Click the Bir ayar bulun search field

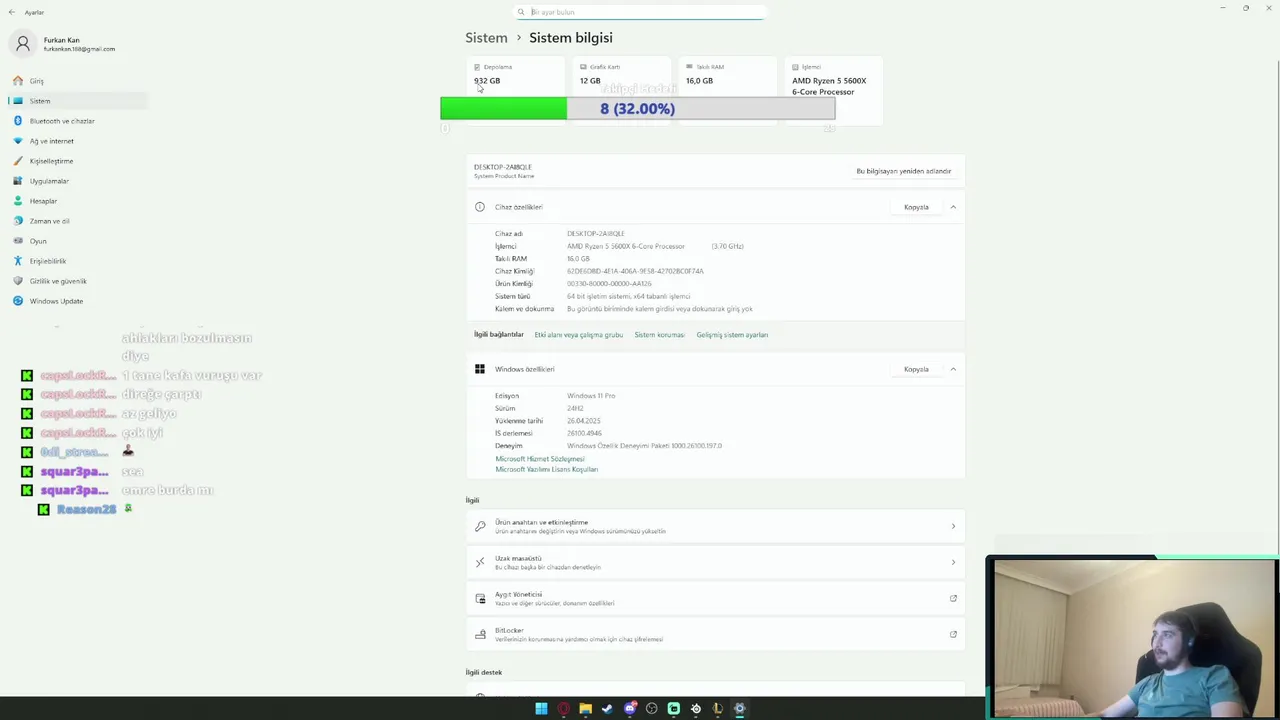[x=640, y=12]
